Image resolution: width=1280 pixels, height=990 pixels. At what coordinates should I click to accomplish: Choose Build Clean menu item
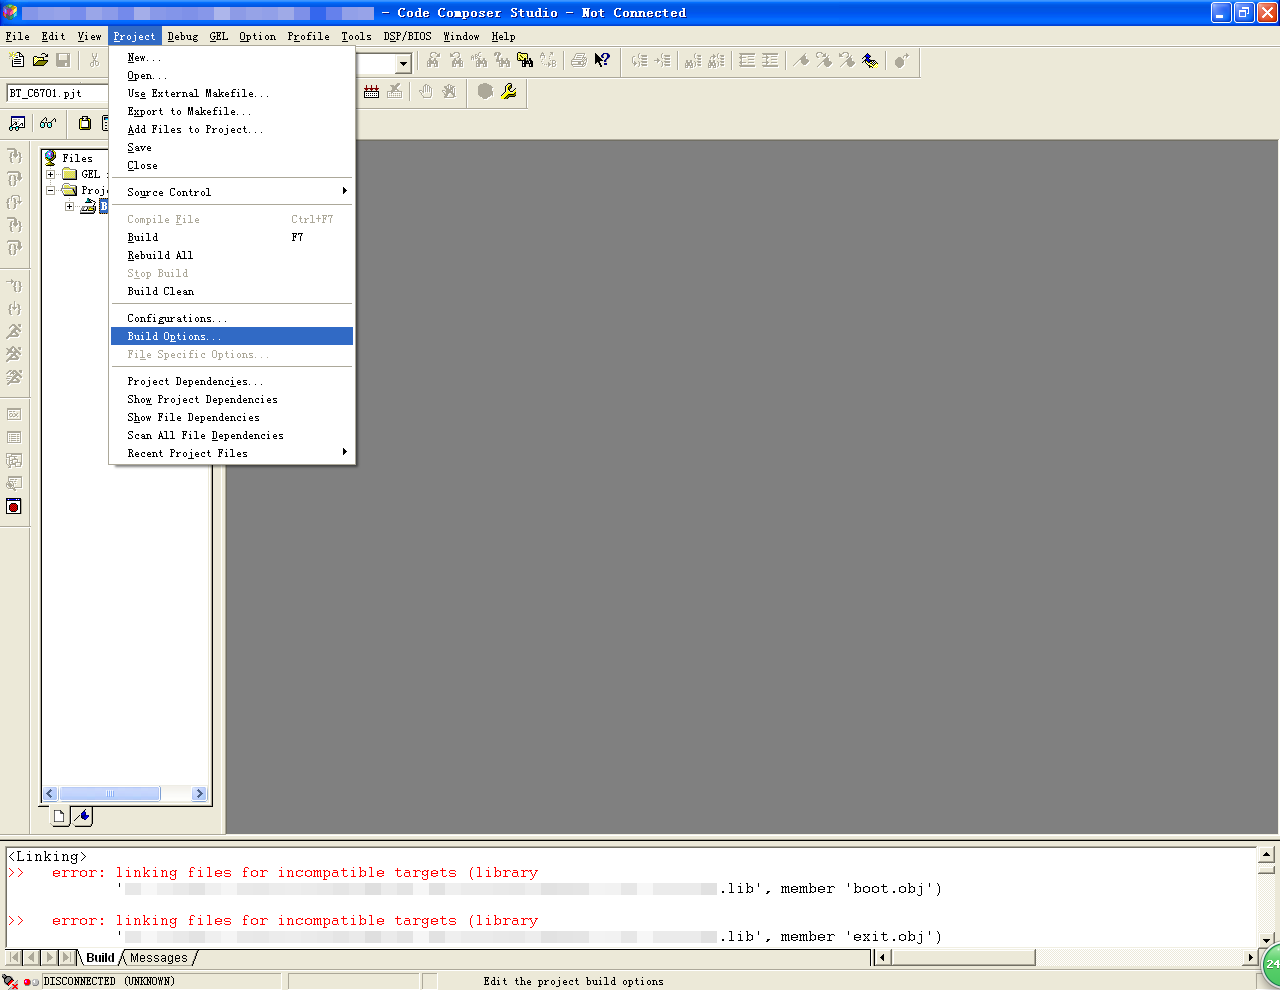pos(232,291)
